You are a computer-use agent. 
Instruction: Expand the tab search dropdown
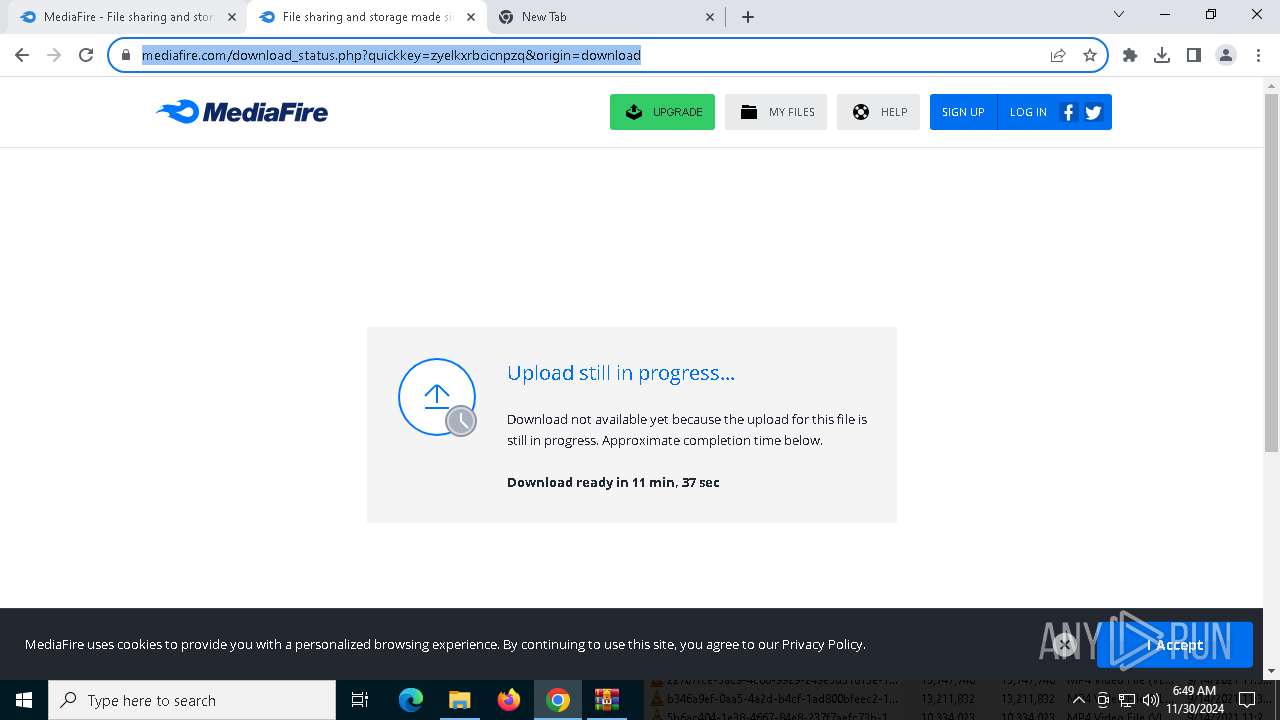1119,15
